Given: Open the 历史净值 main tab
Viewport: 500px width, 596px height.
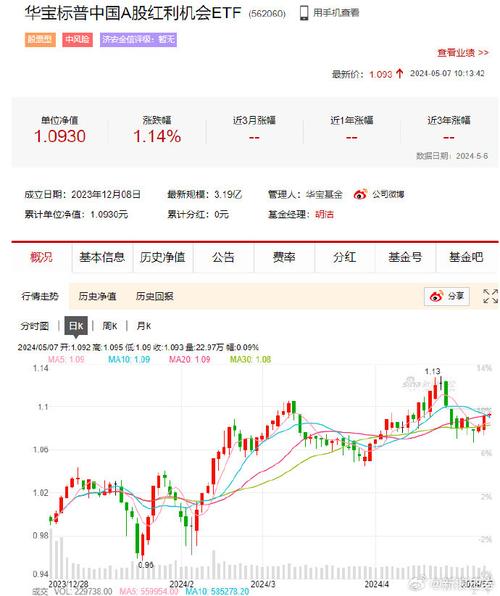Looking at the screenshot, I should 163,257.
